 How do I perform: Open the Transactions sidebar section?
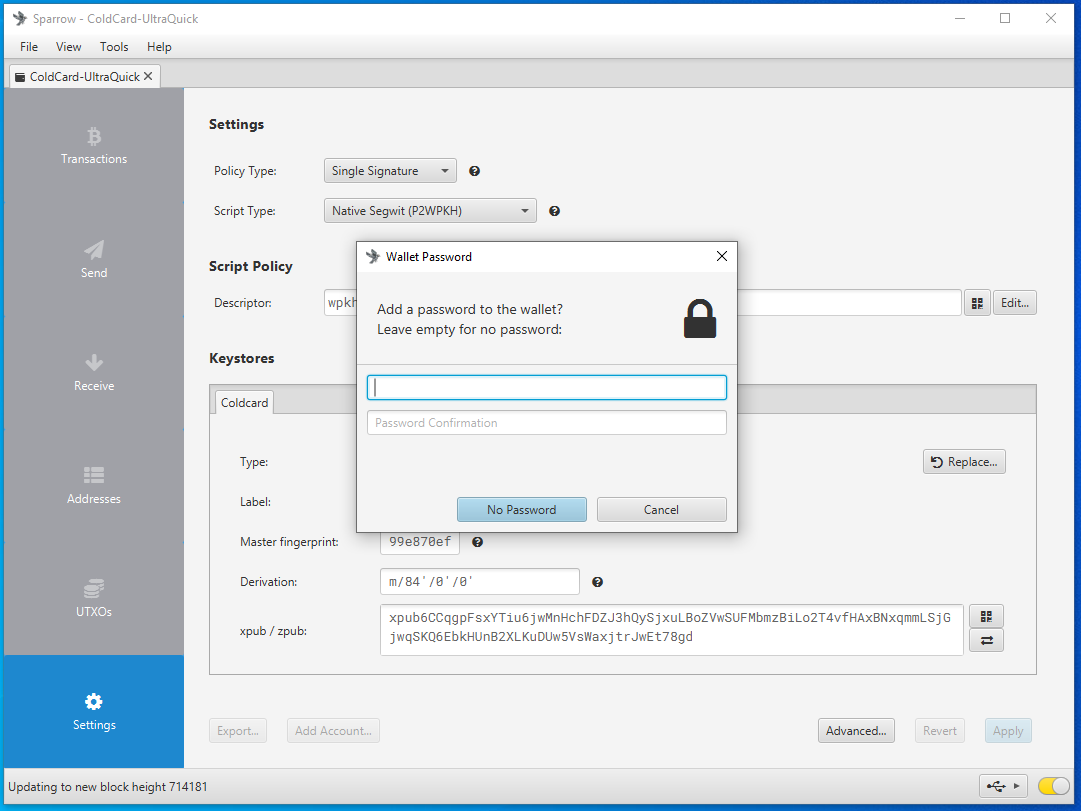(x=94, y=146)
